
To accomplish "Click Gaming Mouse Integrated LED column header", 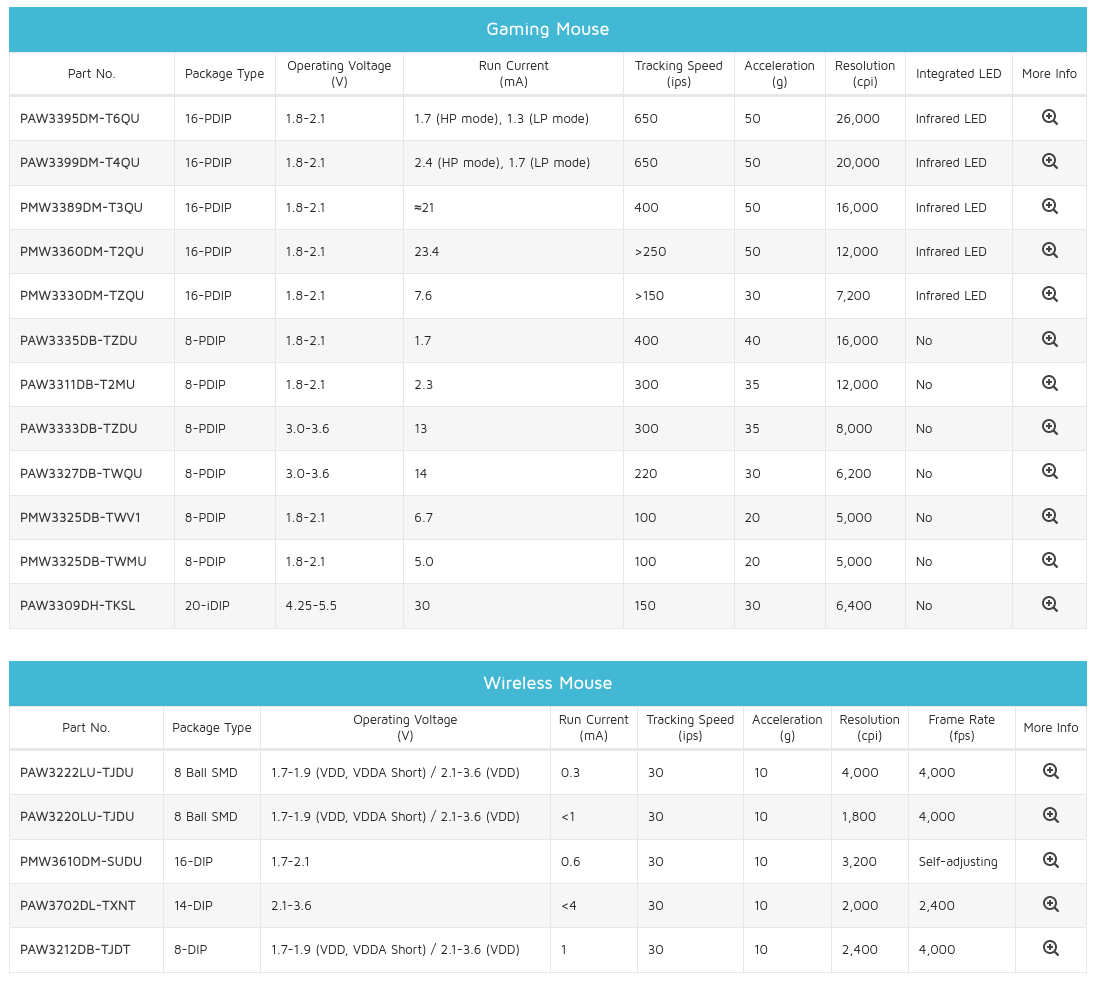I will tap(958, 73).
